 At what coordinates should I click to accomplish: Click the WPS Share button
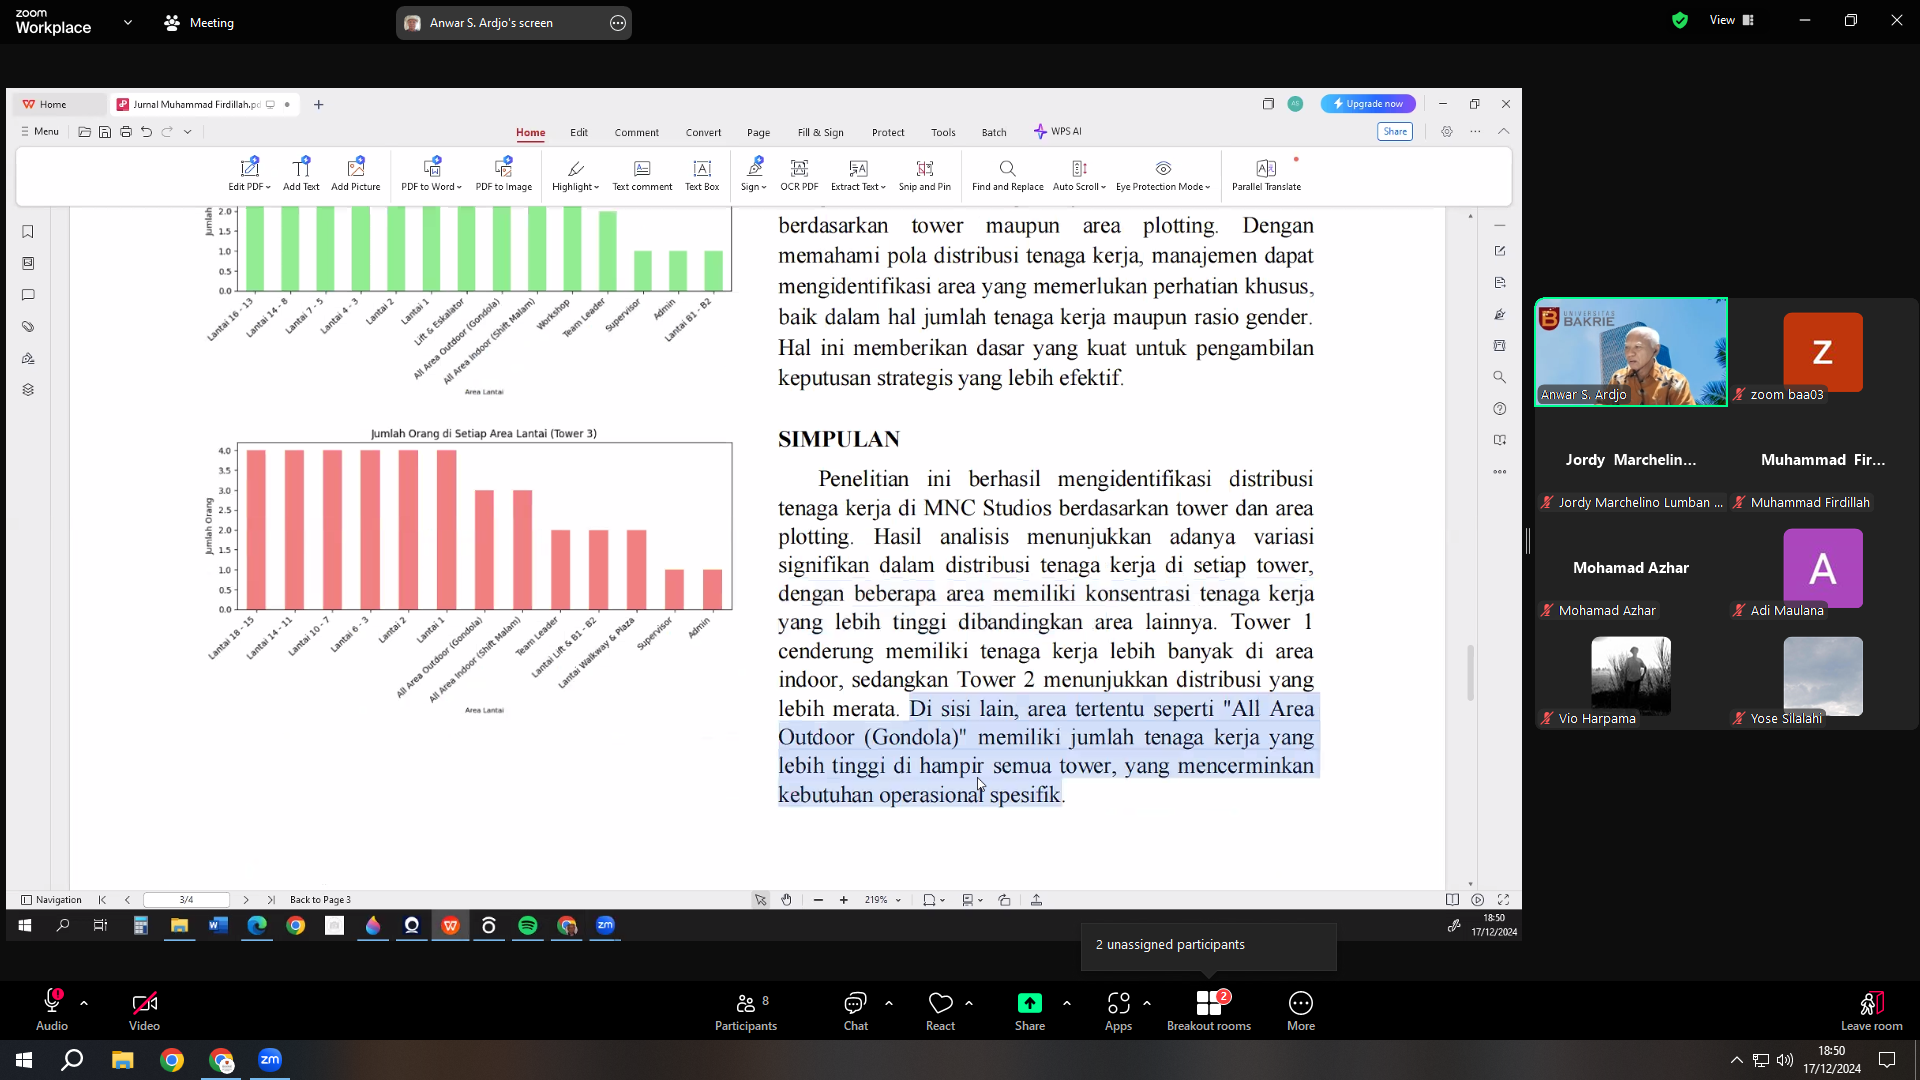coord(1395,132)
